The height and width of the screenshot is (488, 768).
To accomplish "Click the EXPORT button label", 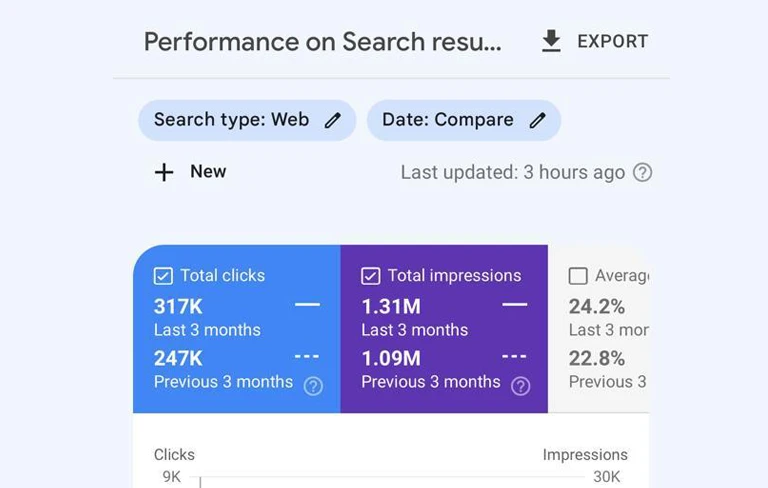I will 612,42.
